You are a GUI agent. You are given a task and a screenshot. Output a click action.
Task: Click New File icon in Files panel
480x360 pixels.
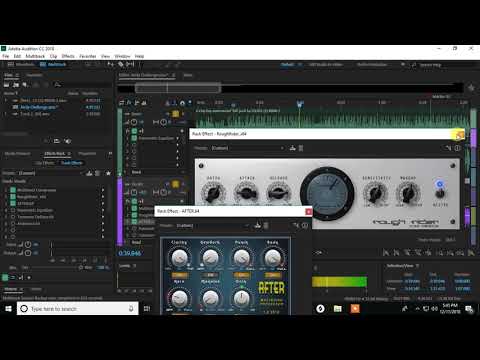click(25, 85)
